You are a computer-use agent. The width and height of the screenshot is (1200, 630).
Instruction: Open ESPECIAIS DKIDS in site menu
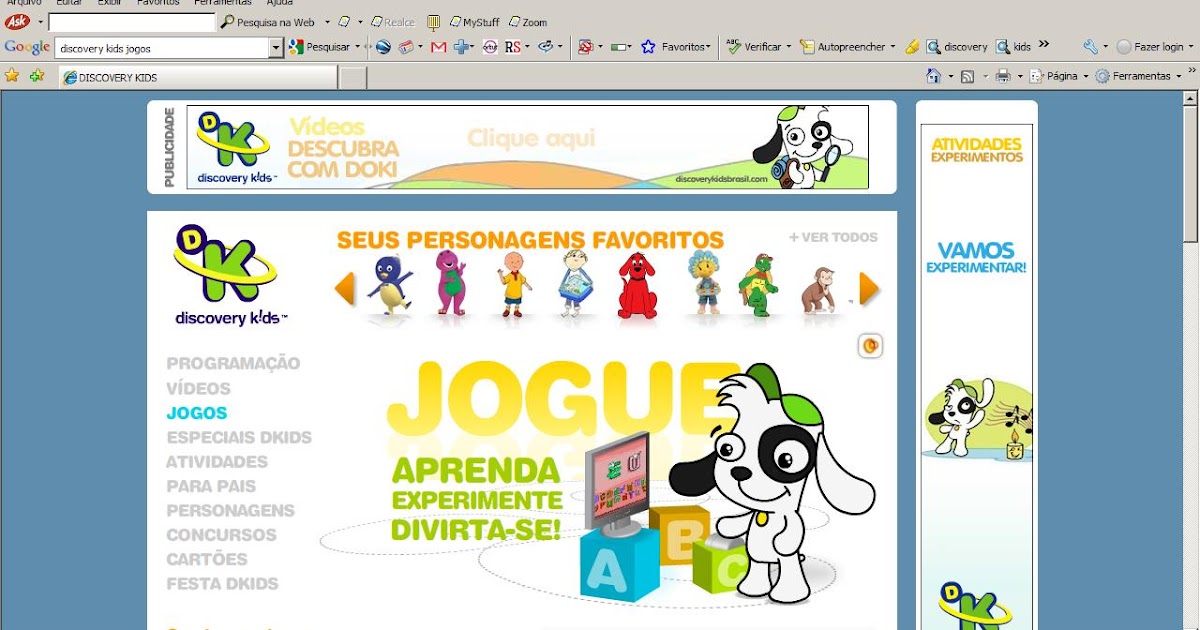[x=239, y=437]
